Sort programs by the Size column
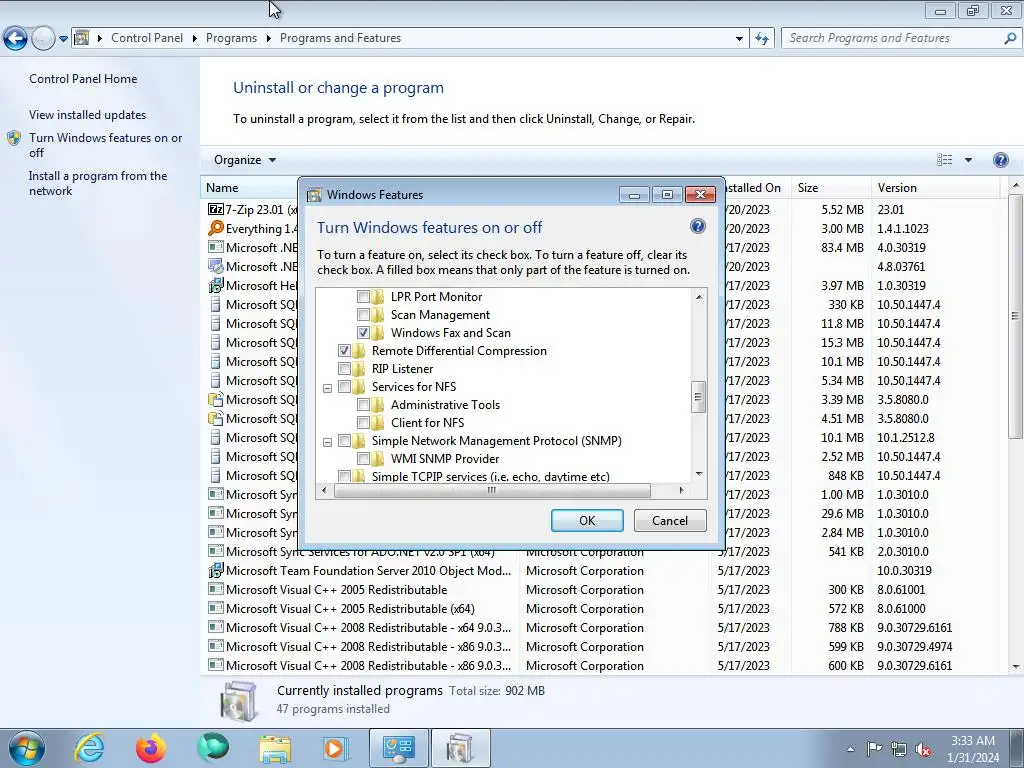Screen dimensions: 1024x768 pos(830,188)
